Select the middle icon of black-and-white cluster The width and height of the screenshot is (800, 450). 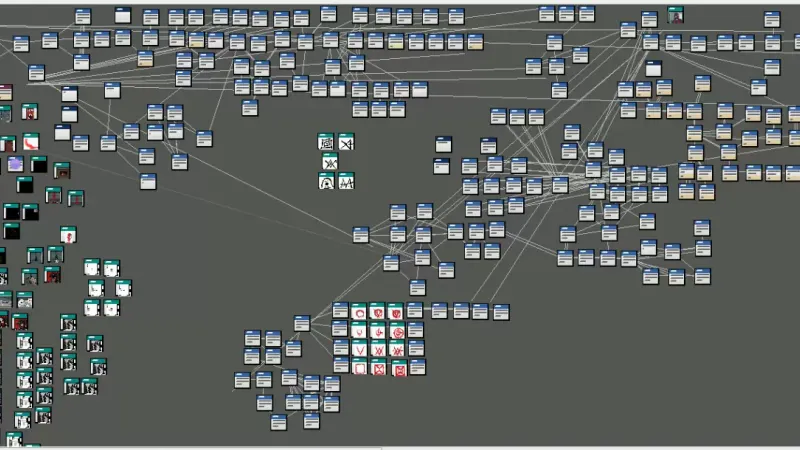click(330, 162)
